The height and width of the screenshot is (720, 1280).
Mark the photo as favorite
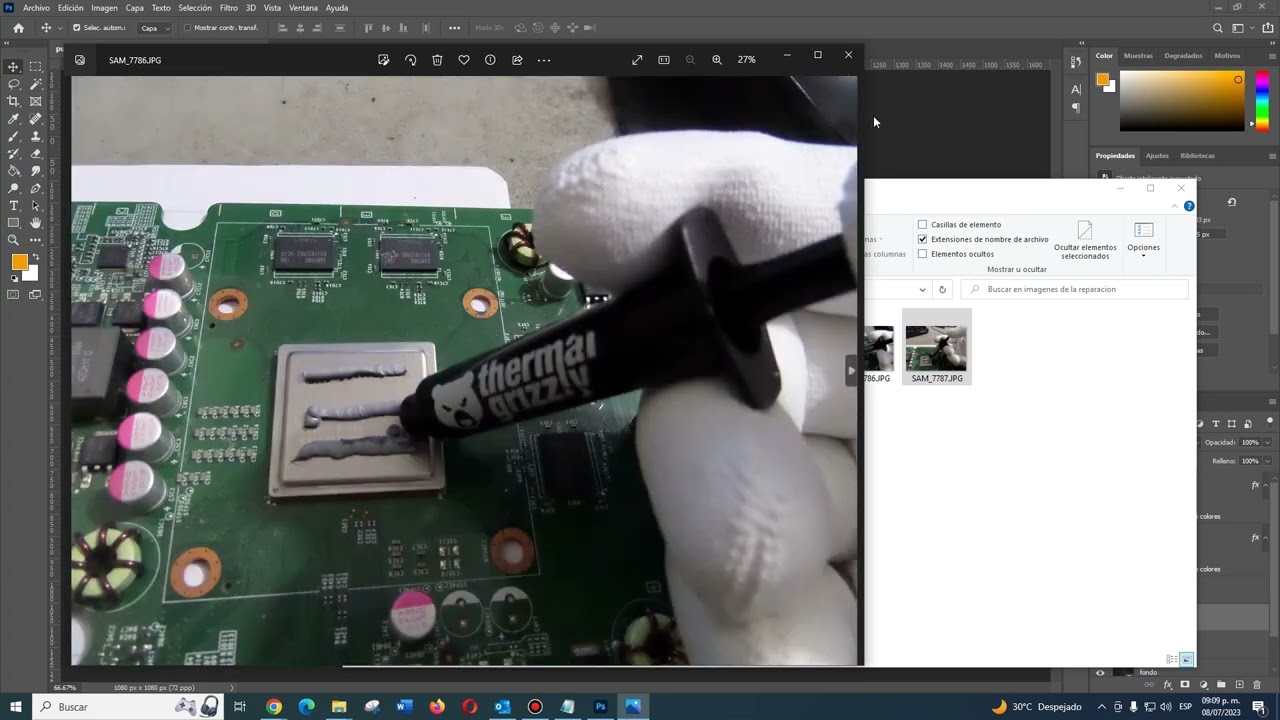[464, 60]
